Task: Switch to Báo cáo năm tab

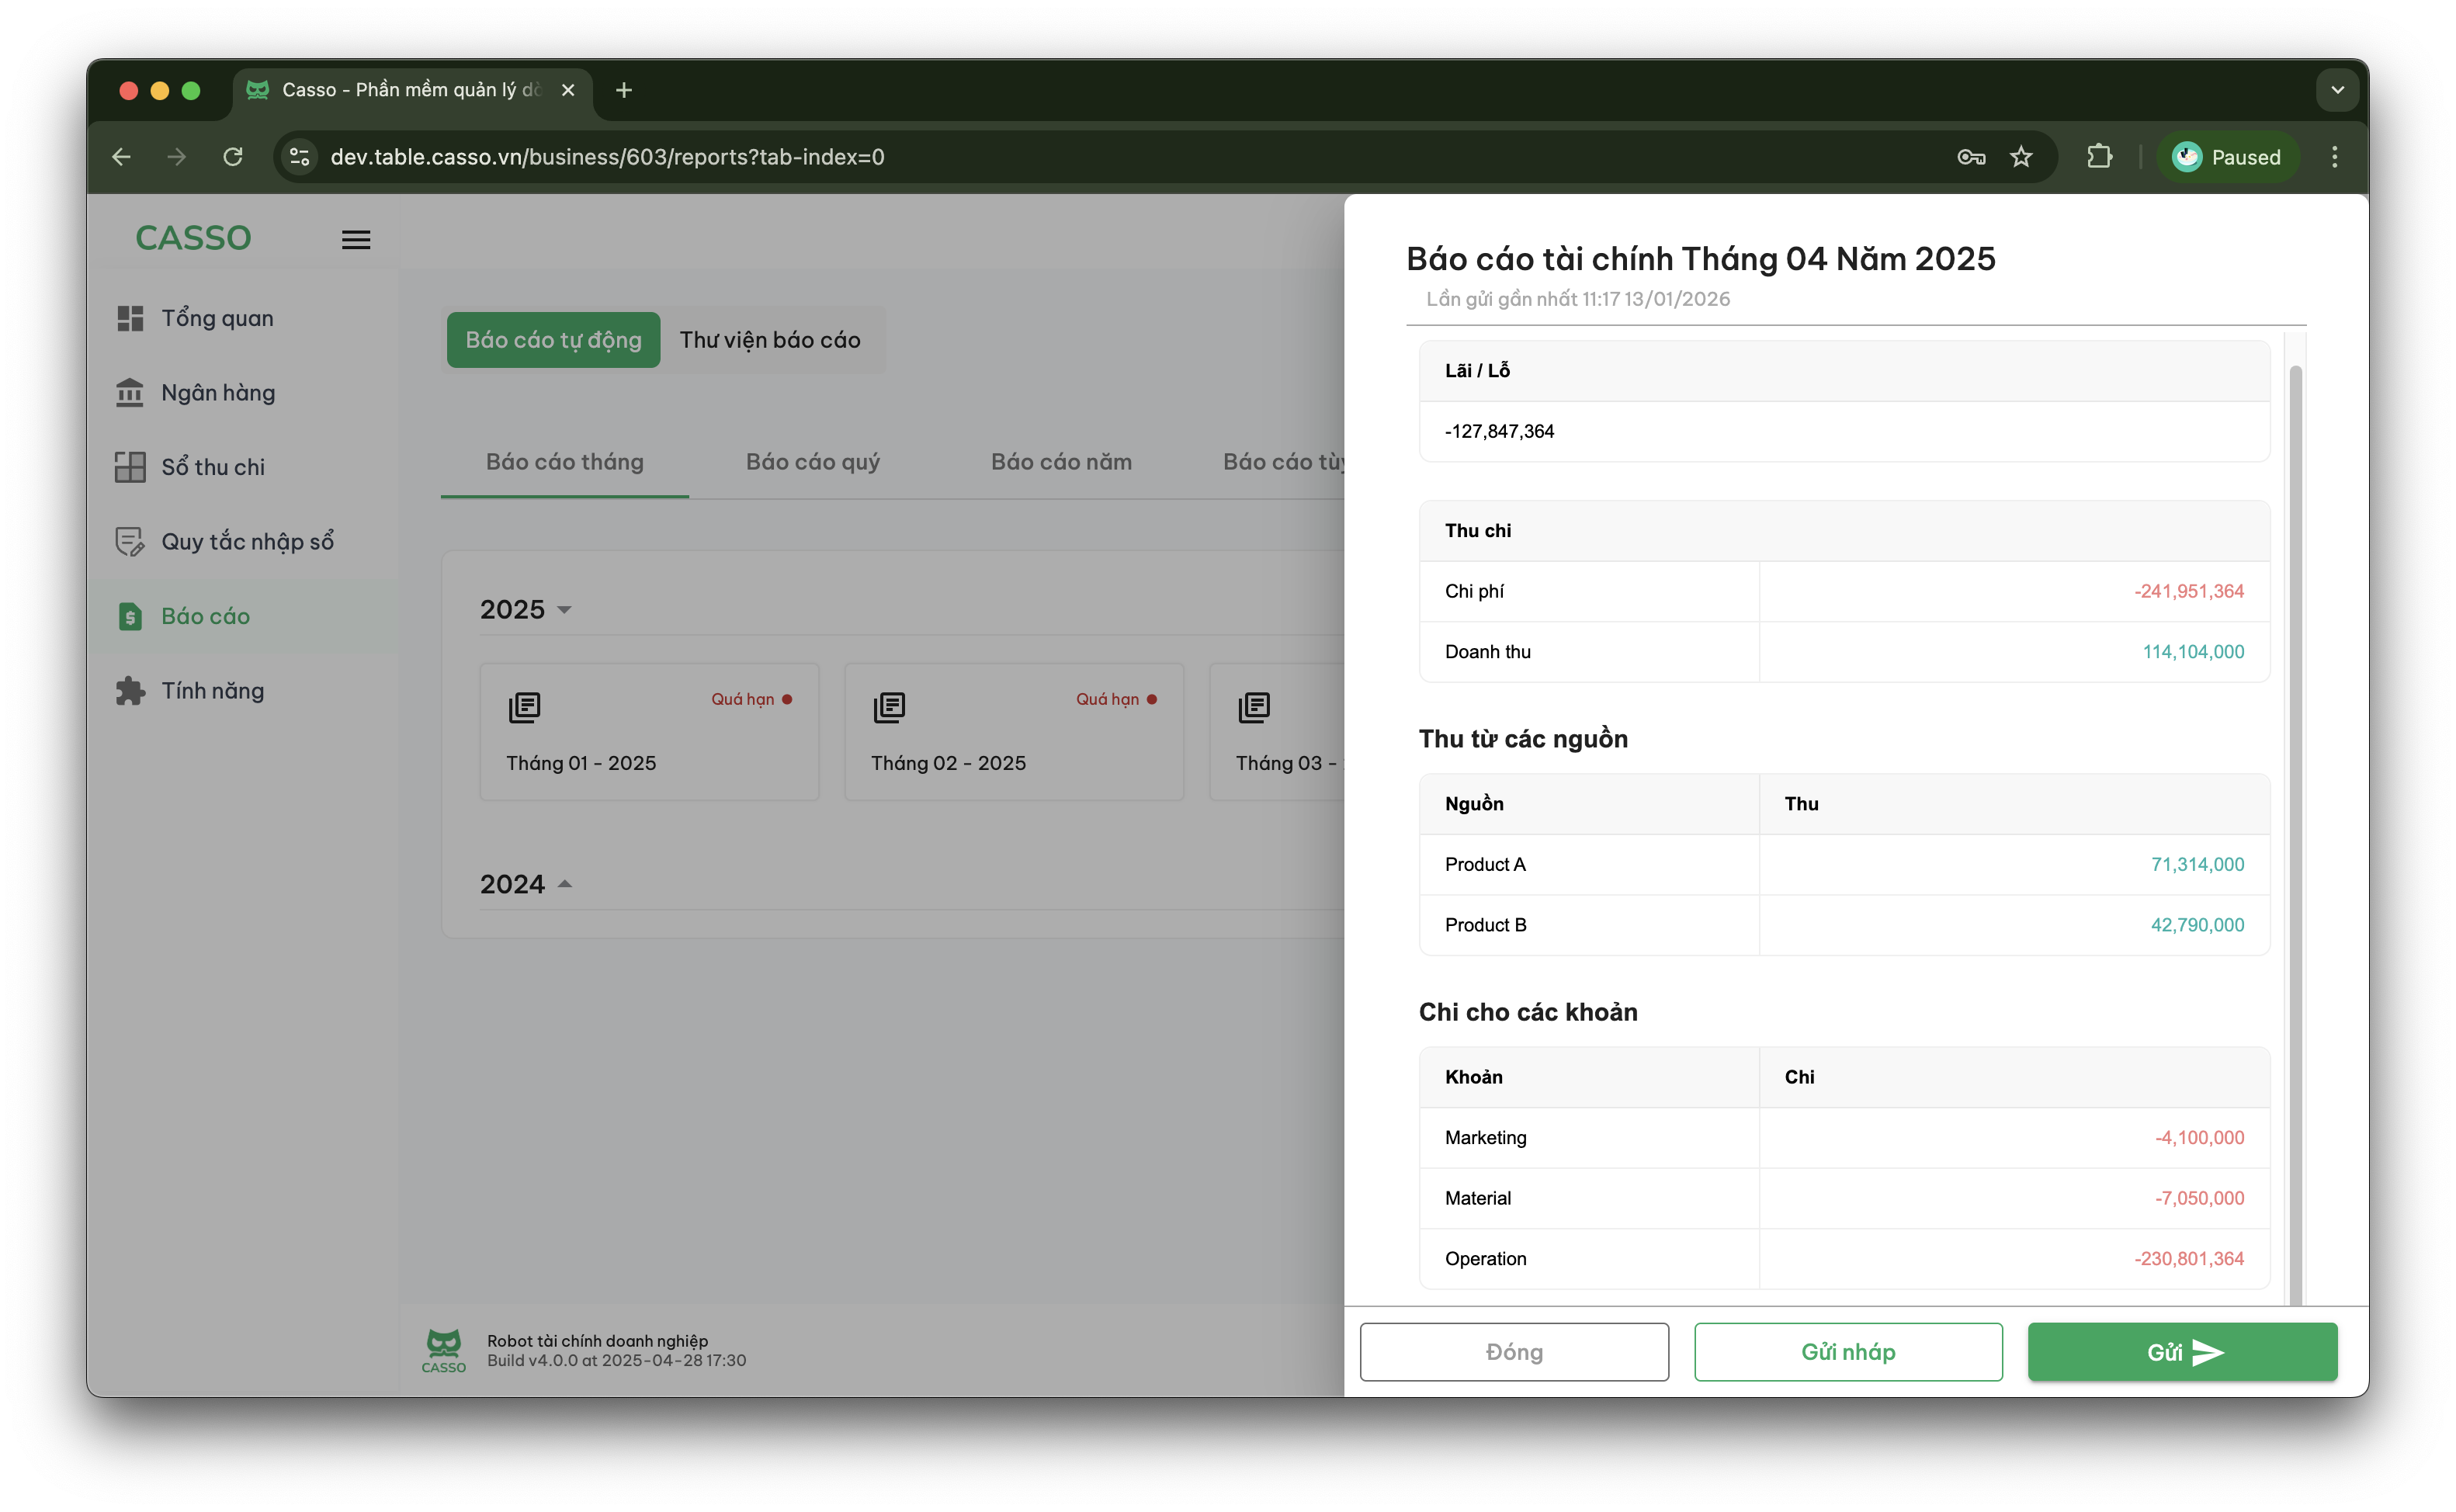Action: point(1061,462)
